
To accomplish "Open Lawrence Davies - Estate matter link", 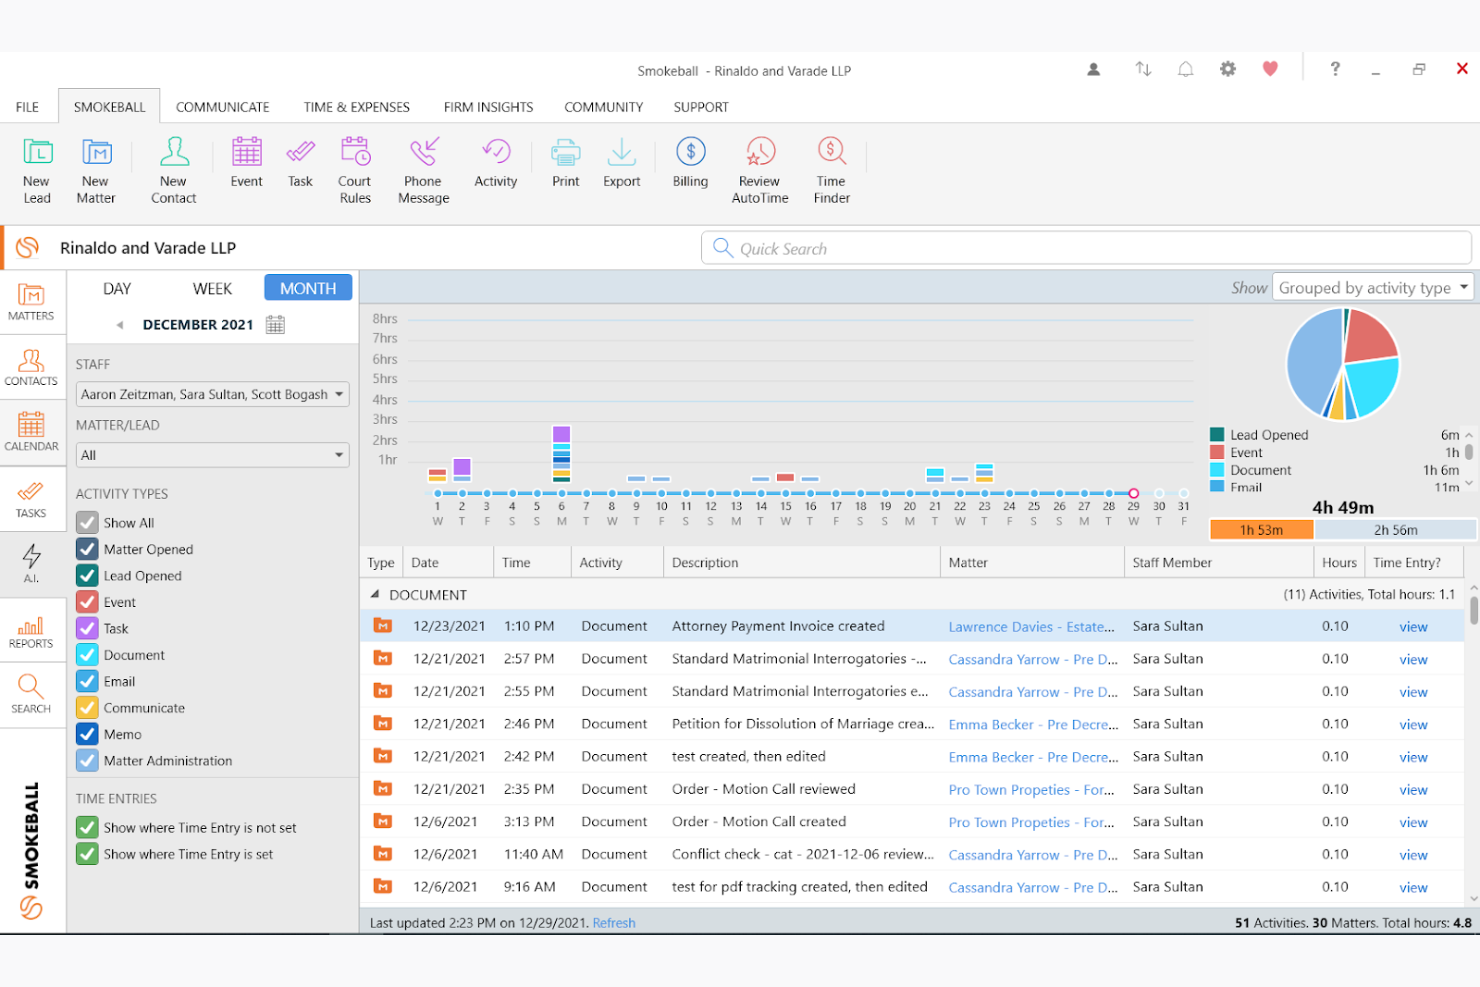I will pos(1031,627).
